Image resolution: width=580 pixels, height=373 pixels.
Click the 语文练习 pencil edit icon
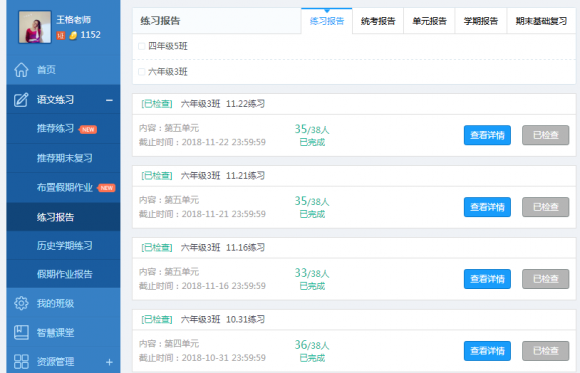[21, 100]
